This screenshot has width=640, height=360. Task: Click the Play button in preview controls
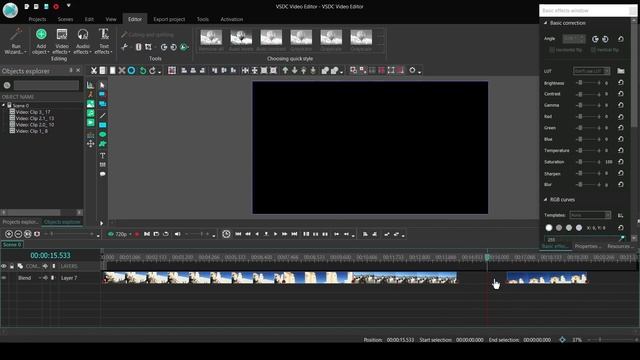[x=276, y=234]
